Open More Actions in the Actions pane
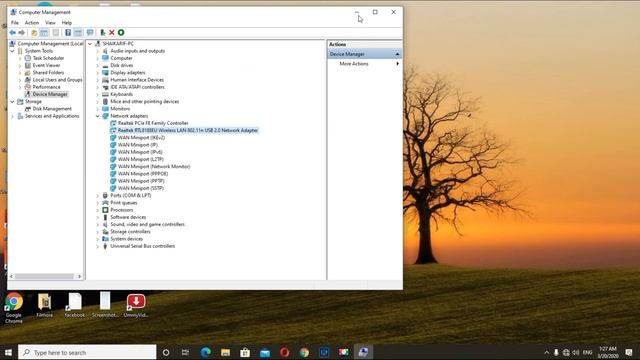This screenshot has height=360, width=640. [354, 64]
